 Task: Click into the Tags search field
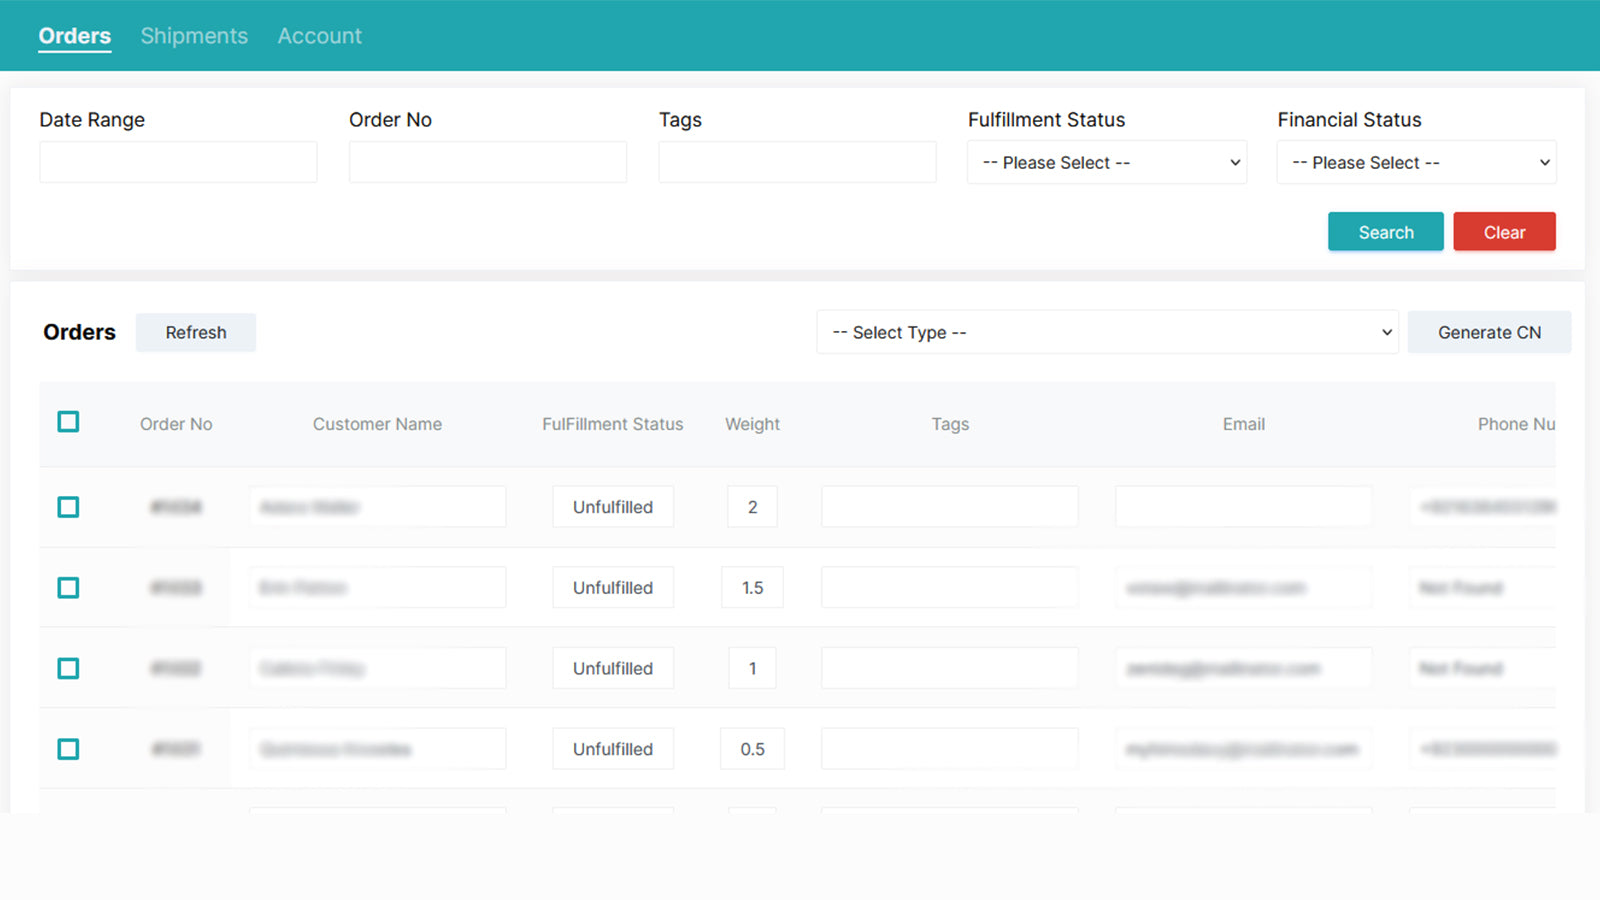click(797, 161)
